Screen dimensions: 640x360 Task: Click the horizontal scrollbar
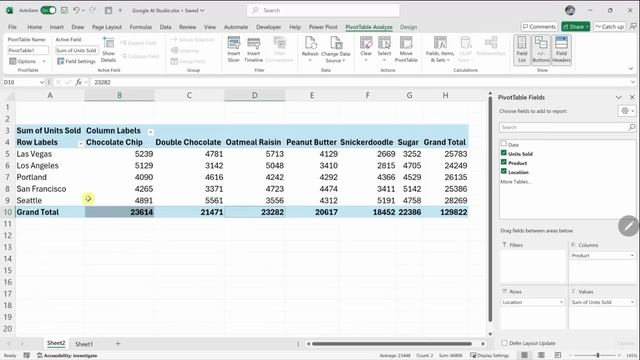coord(392,344)
